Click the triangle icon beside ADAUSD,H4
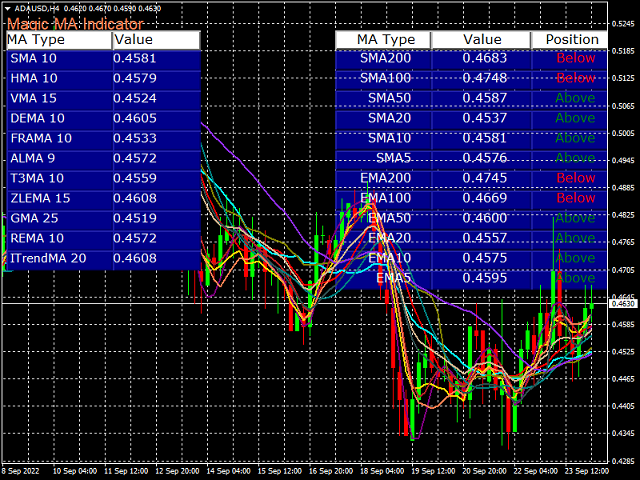The image size is (640, 480). (x=7, y=8)
